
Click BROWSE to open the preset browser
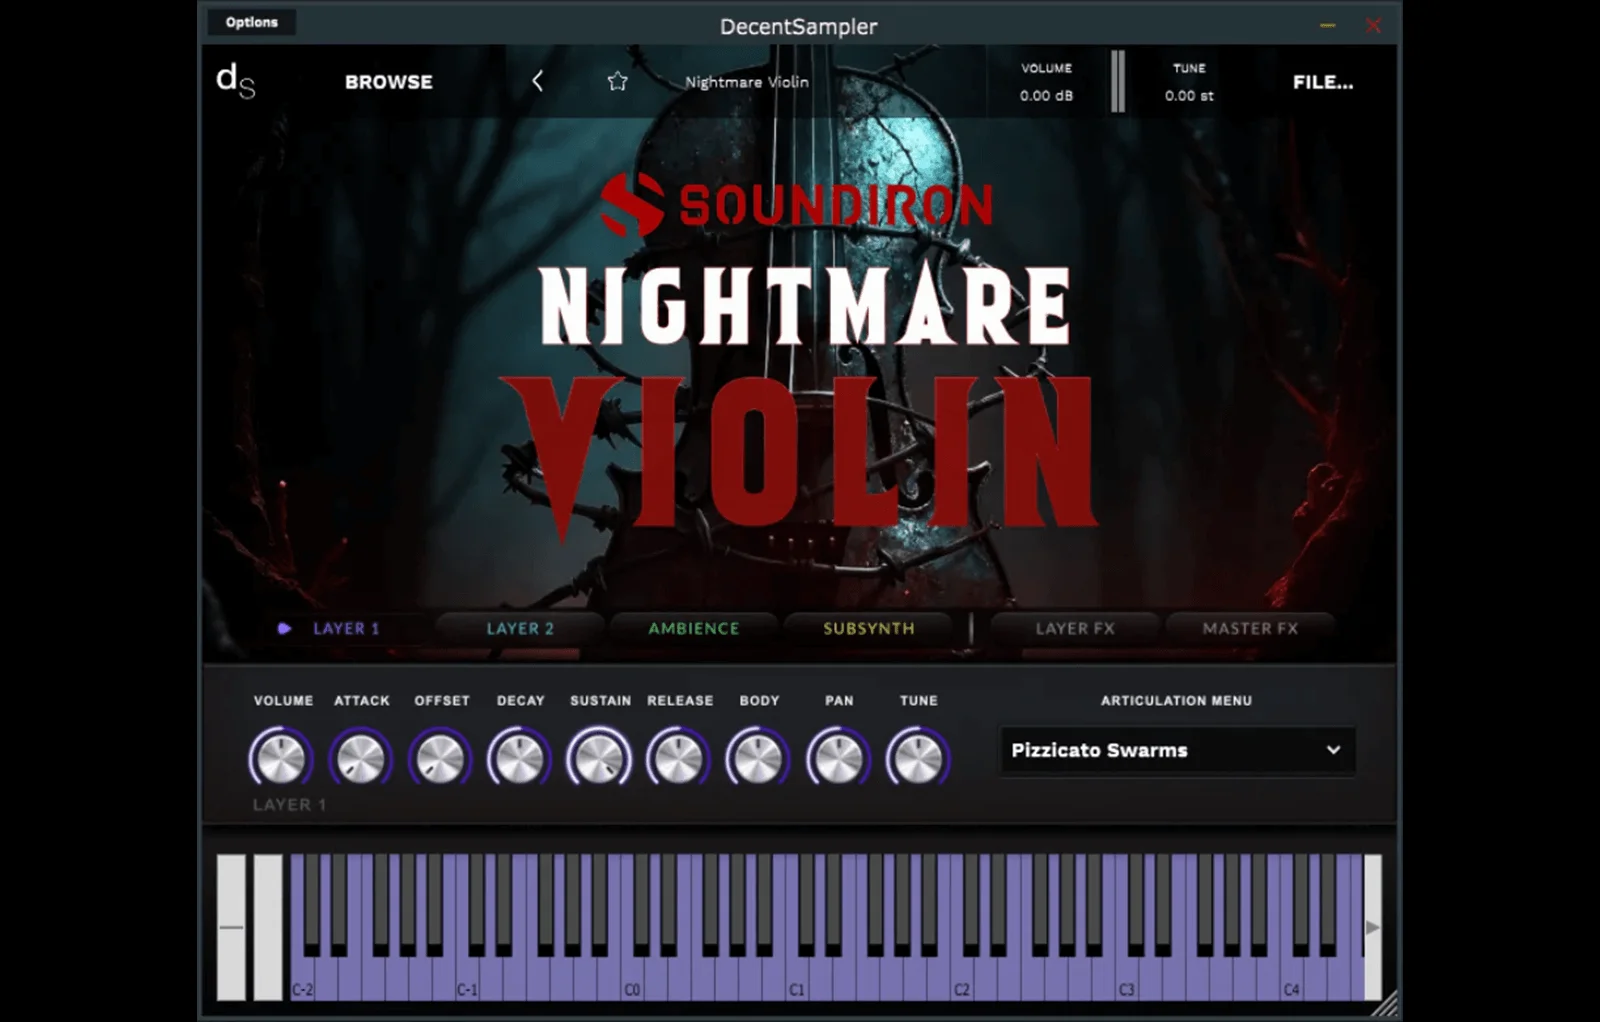388,82
